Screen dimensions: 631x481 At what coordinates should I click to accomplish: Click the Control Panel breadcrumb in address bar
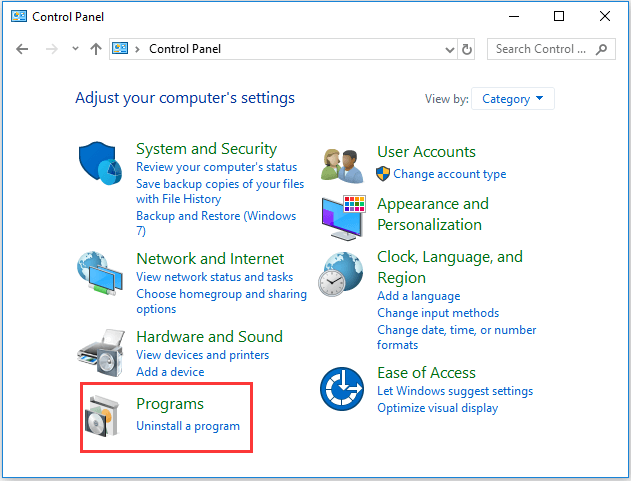coord(185,49)
